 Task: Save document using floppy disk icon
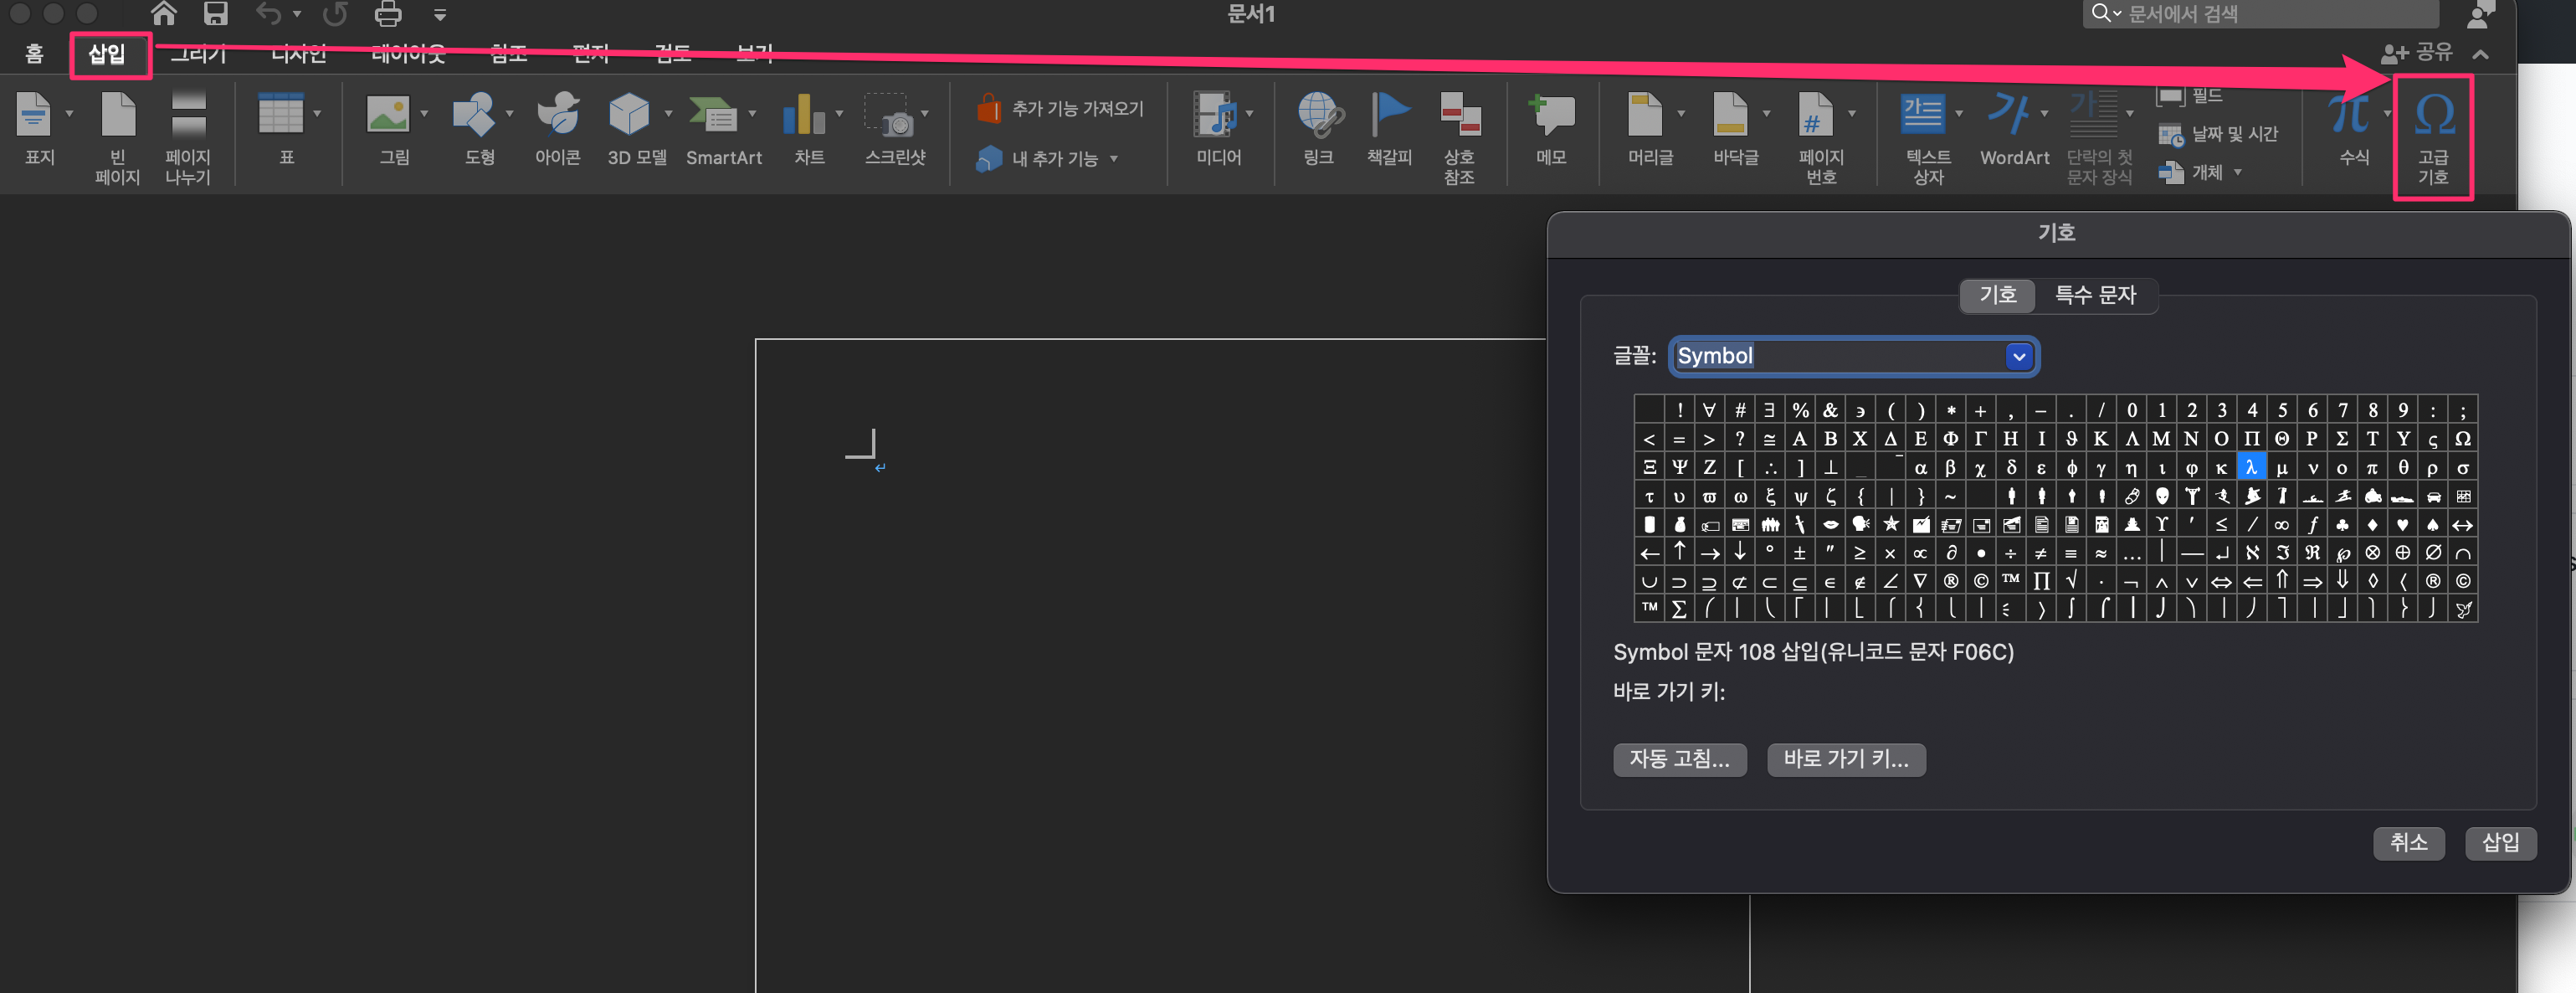215,14
